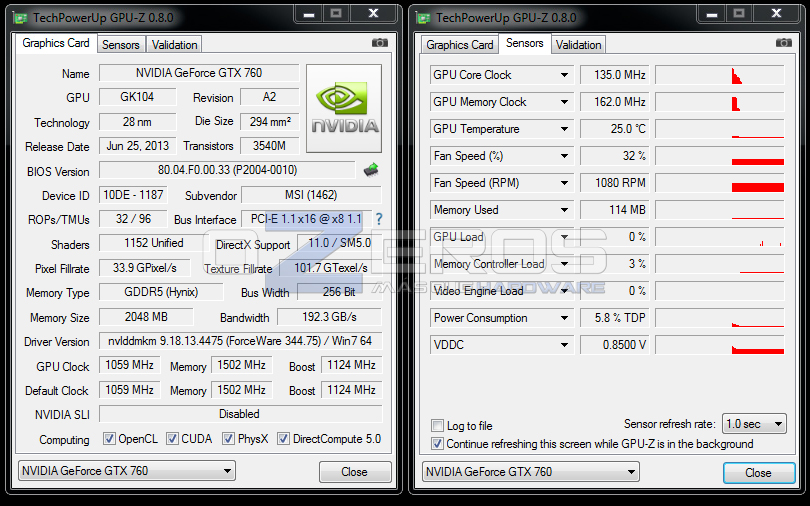Toggle the CUDA checkbox
The width and height of the screenshot is (810, 506).
click(172, 439)
